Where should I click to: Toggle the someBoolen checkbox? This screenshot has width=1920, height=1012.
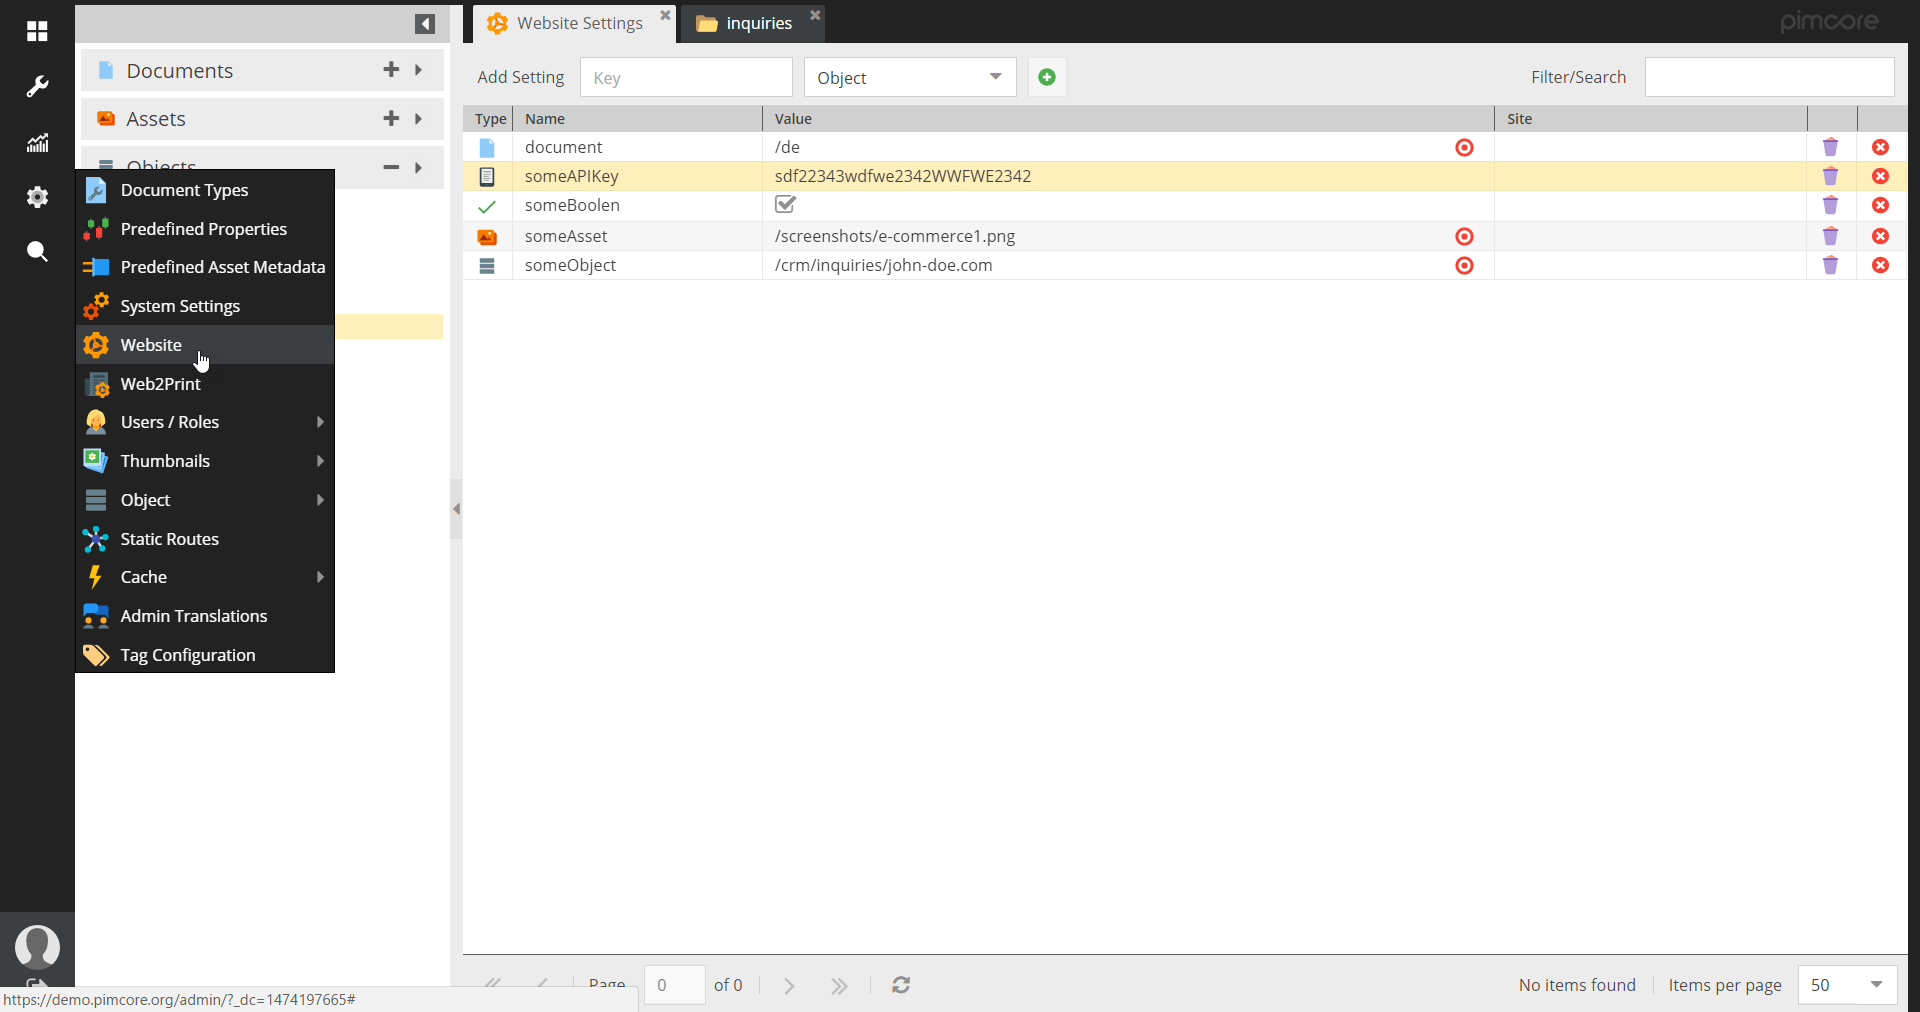(785, 205)
